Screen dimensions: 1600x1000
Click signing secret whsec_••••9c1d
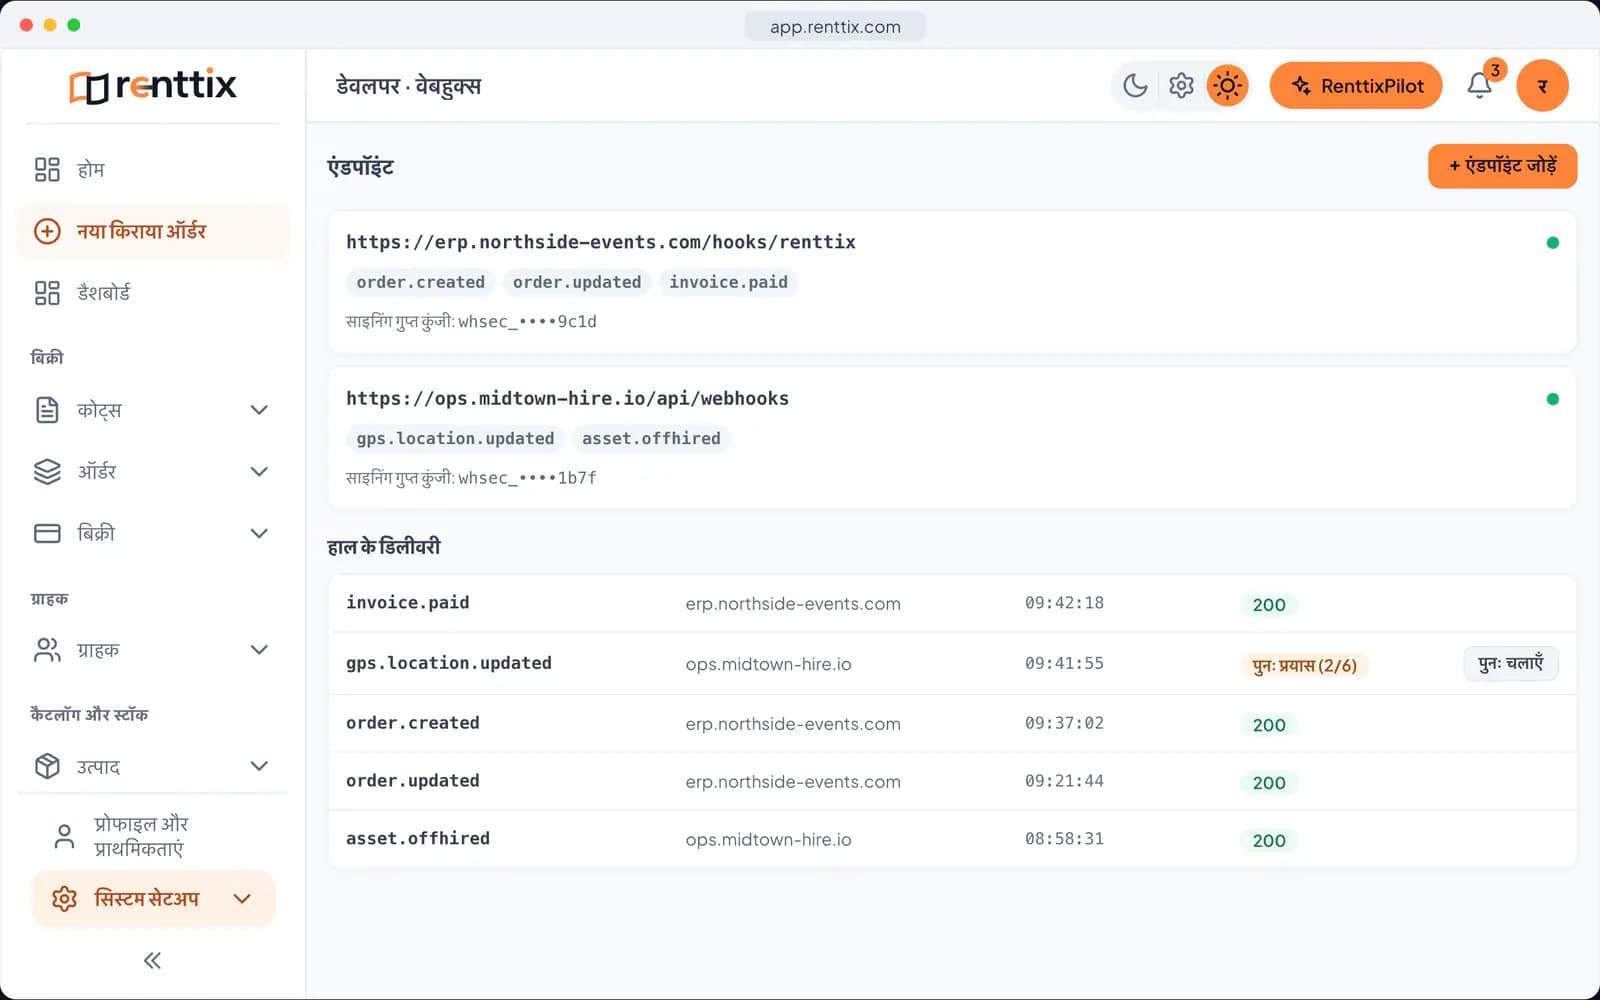[x=527, y=321]
